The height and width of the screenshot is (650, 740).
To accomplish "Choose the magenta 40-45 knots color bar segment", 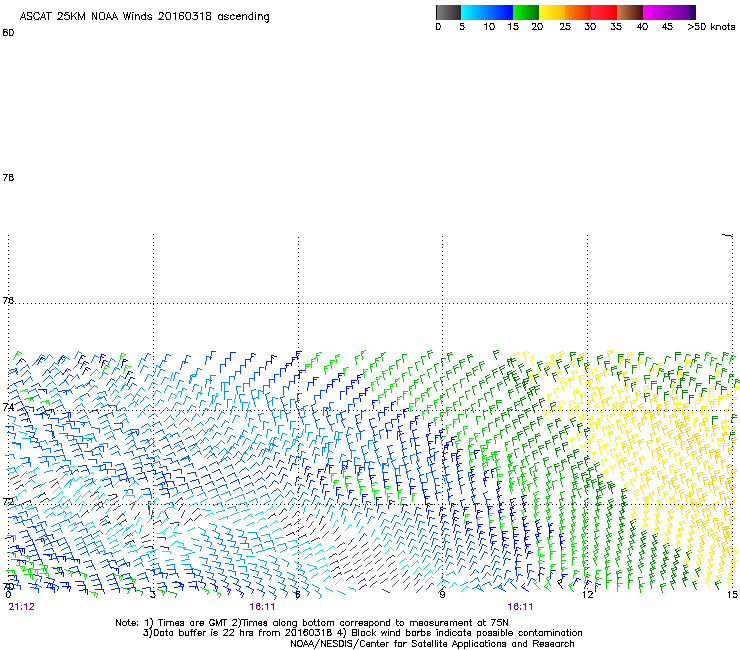I will (656, 12).
